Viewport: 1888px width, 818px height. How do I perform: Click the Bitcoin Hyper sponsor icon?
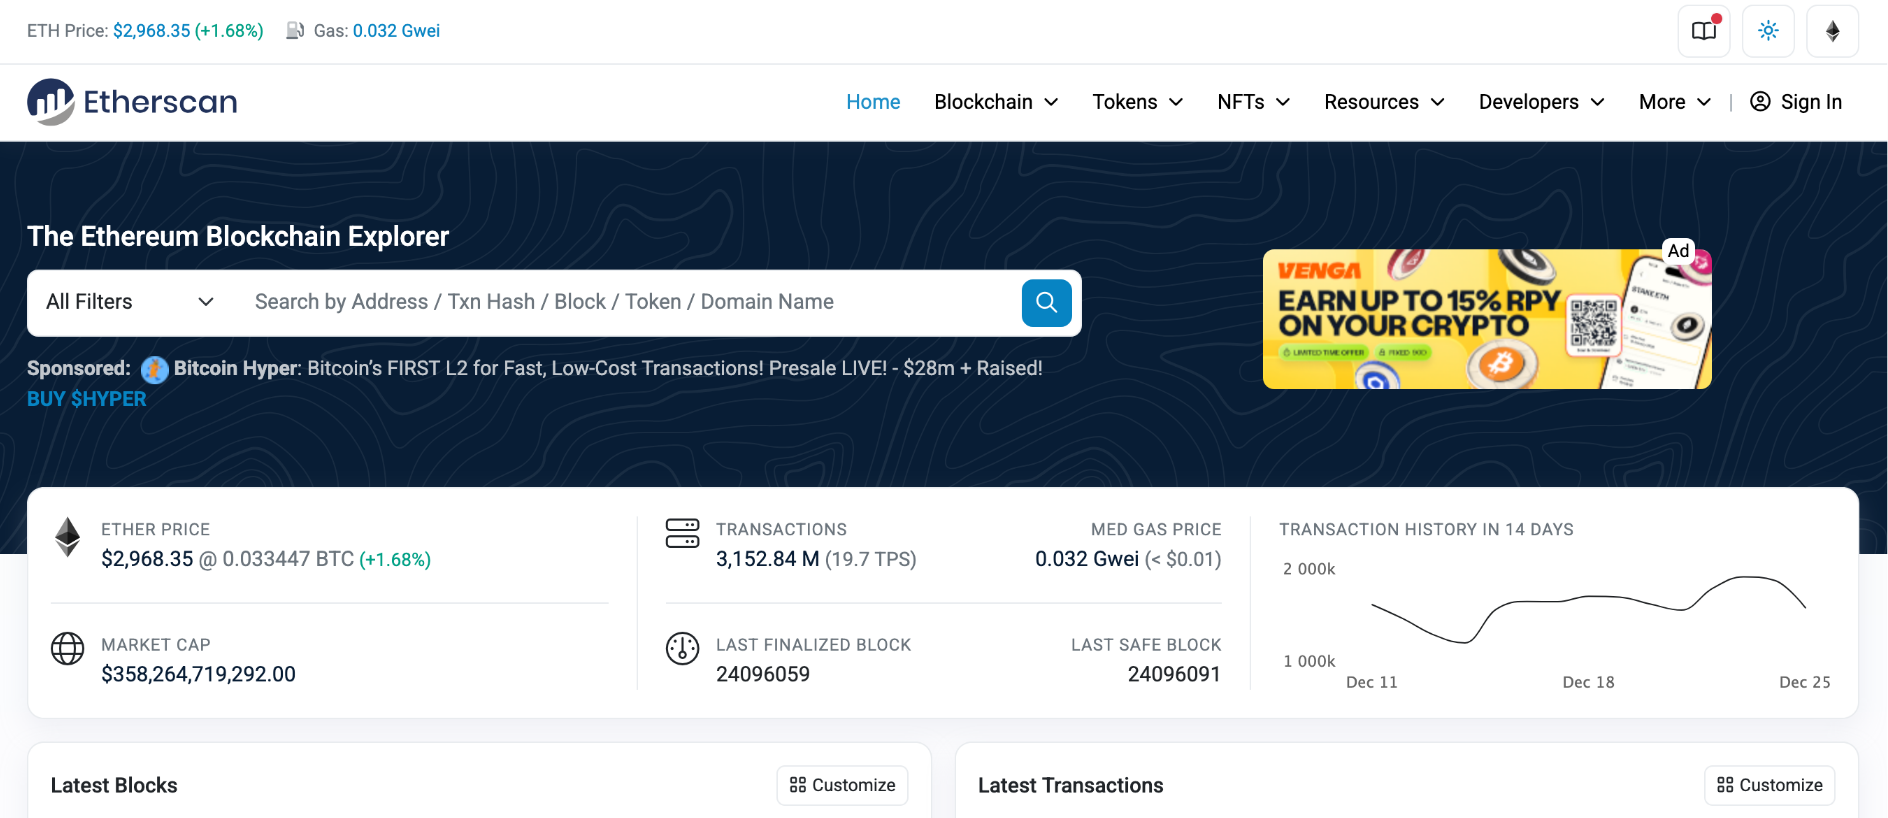click(x=154, y=369)
